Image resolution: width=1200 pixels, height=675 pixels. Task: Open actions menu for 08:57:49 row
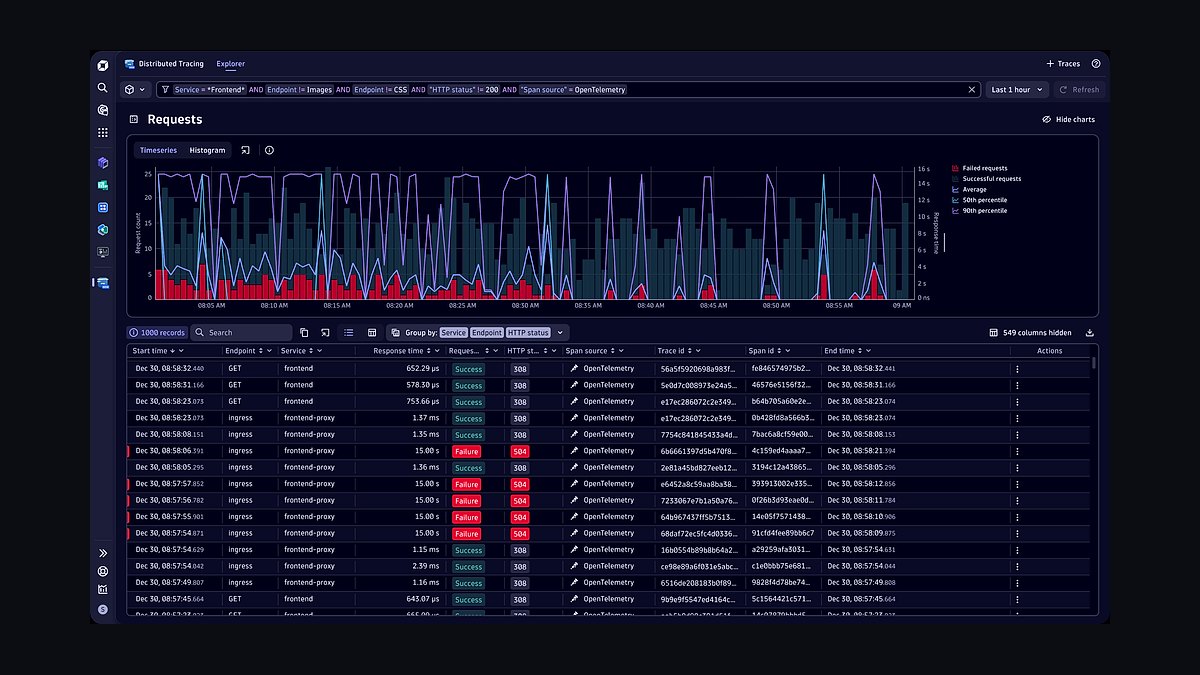(x=1017, y=583)
